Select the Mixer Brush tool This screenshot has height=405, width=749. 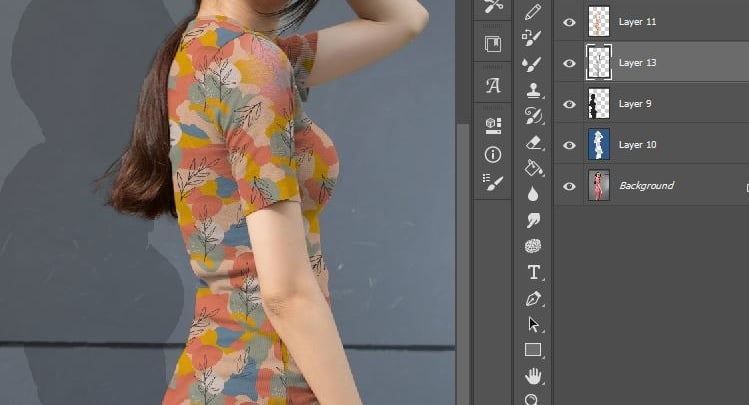coord(532,64)
